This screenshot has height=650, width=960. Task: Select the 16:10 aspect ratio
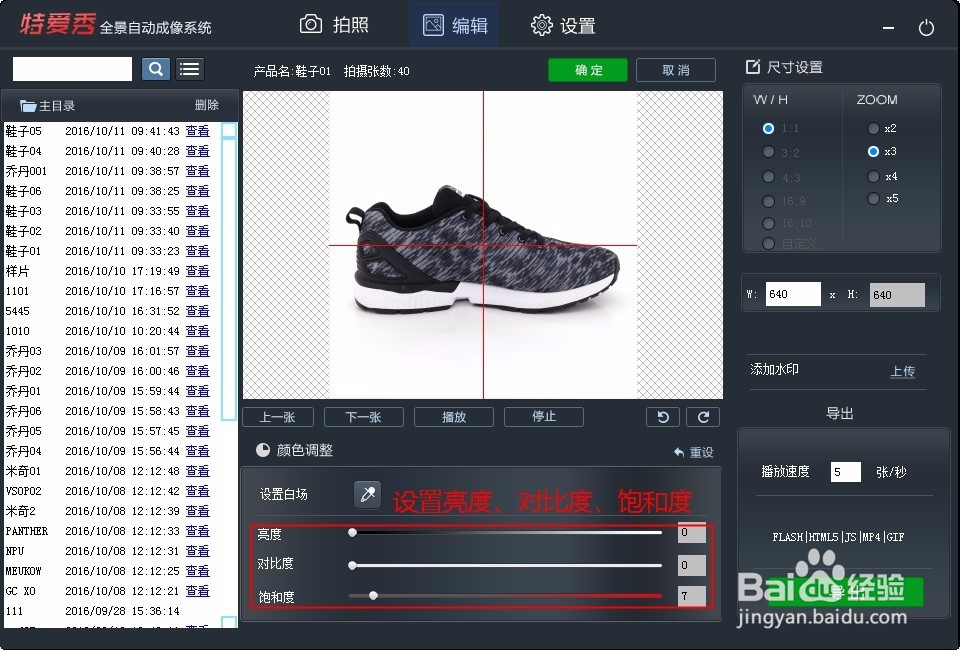768,223
